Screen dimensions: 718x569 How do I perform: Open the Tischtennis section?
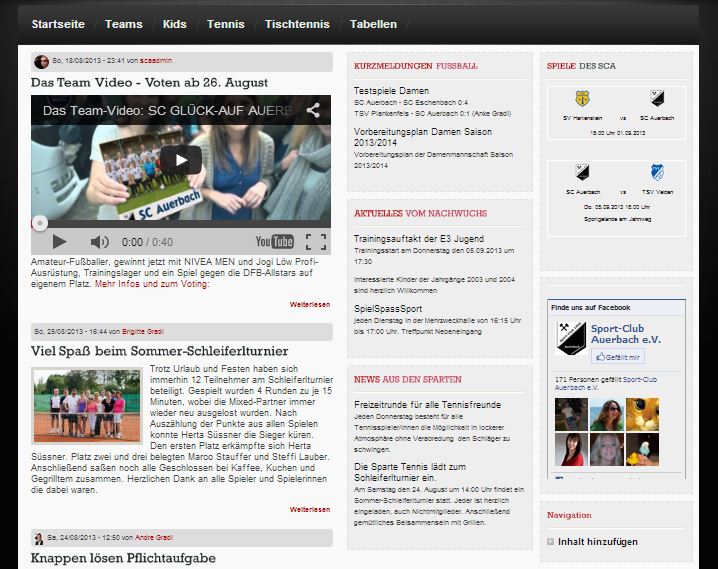pos(297,24)
